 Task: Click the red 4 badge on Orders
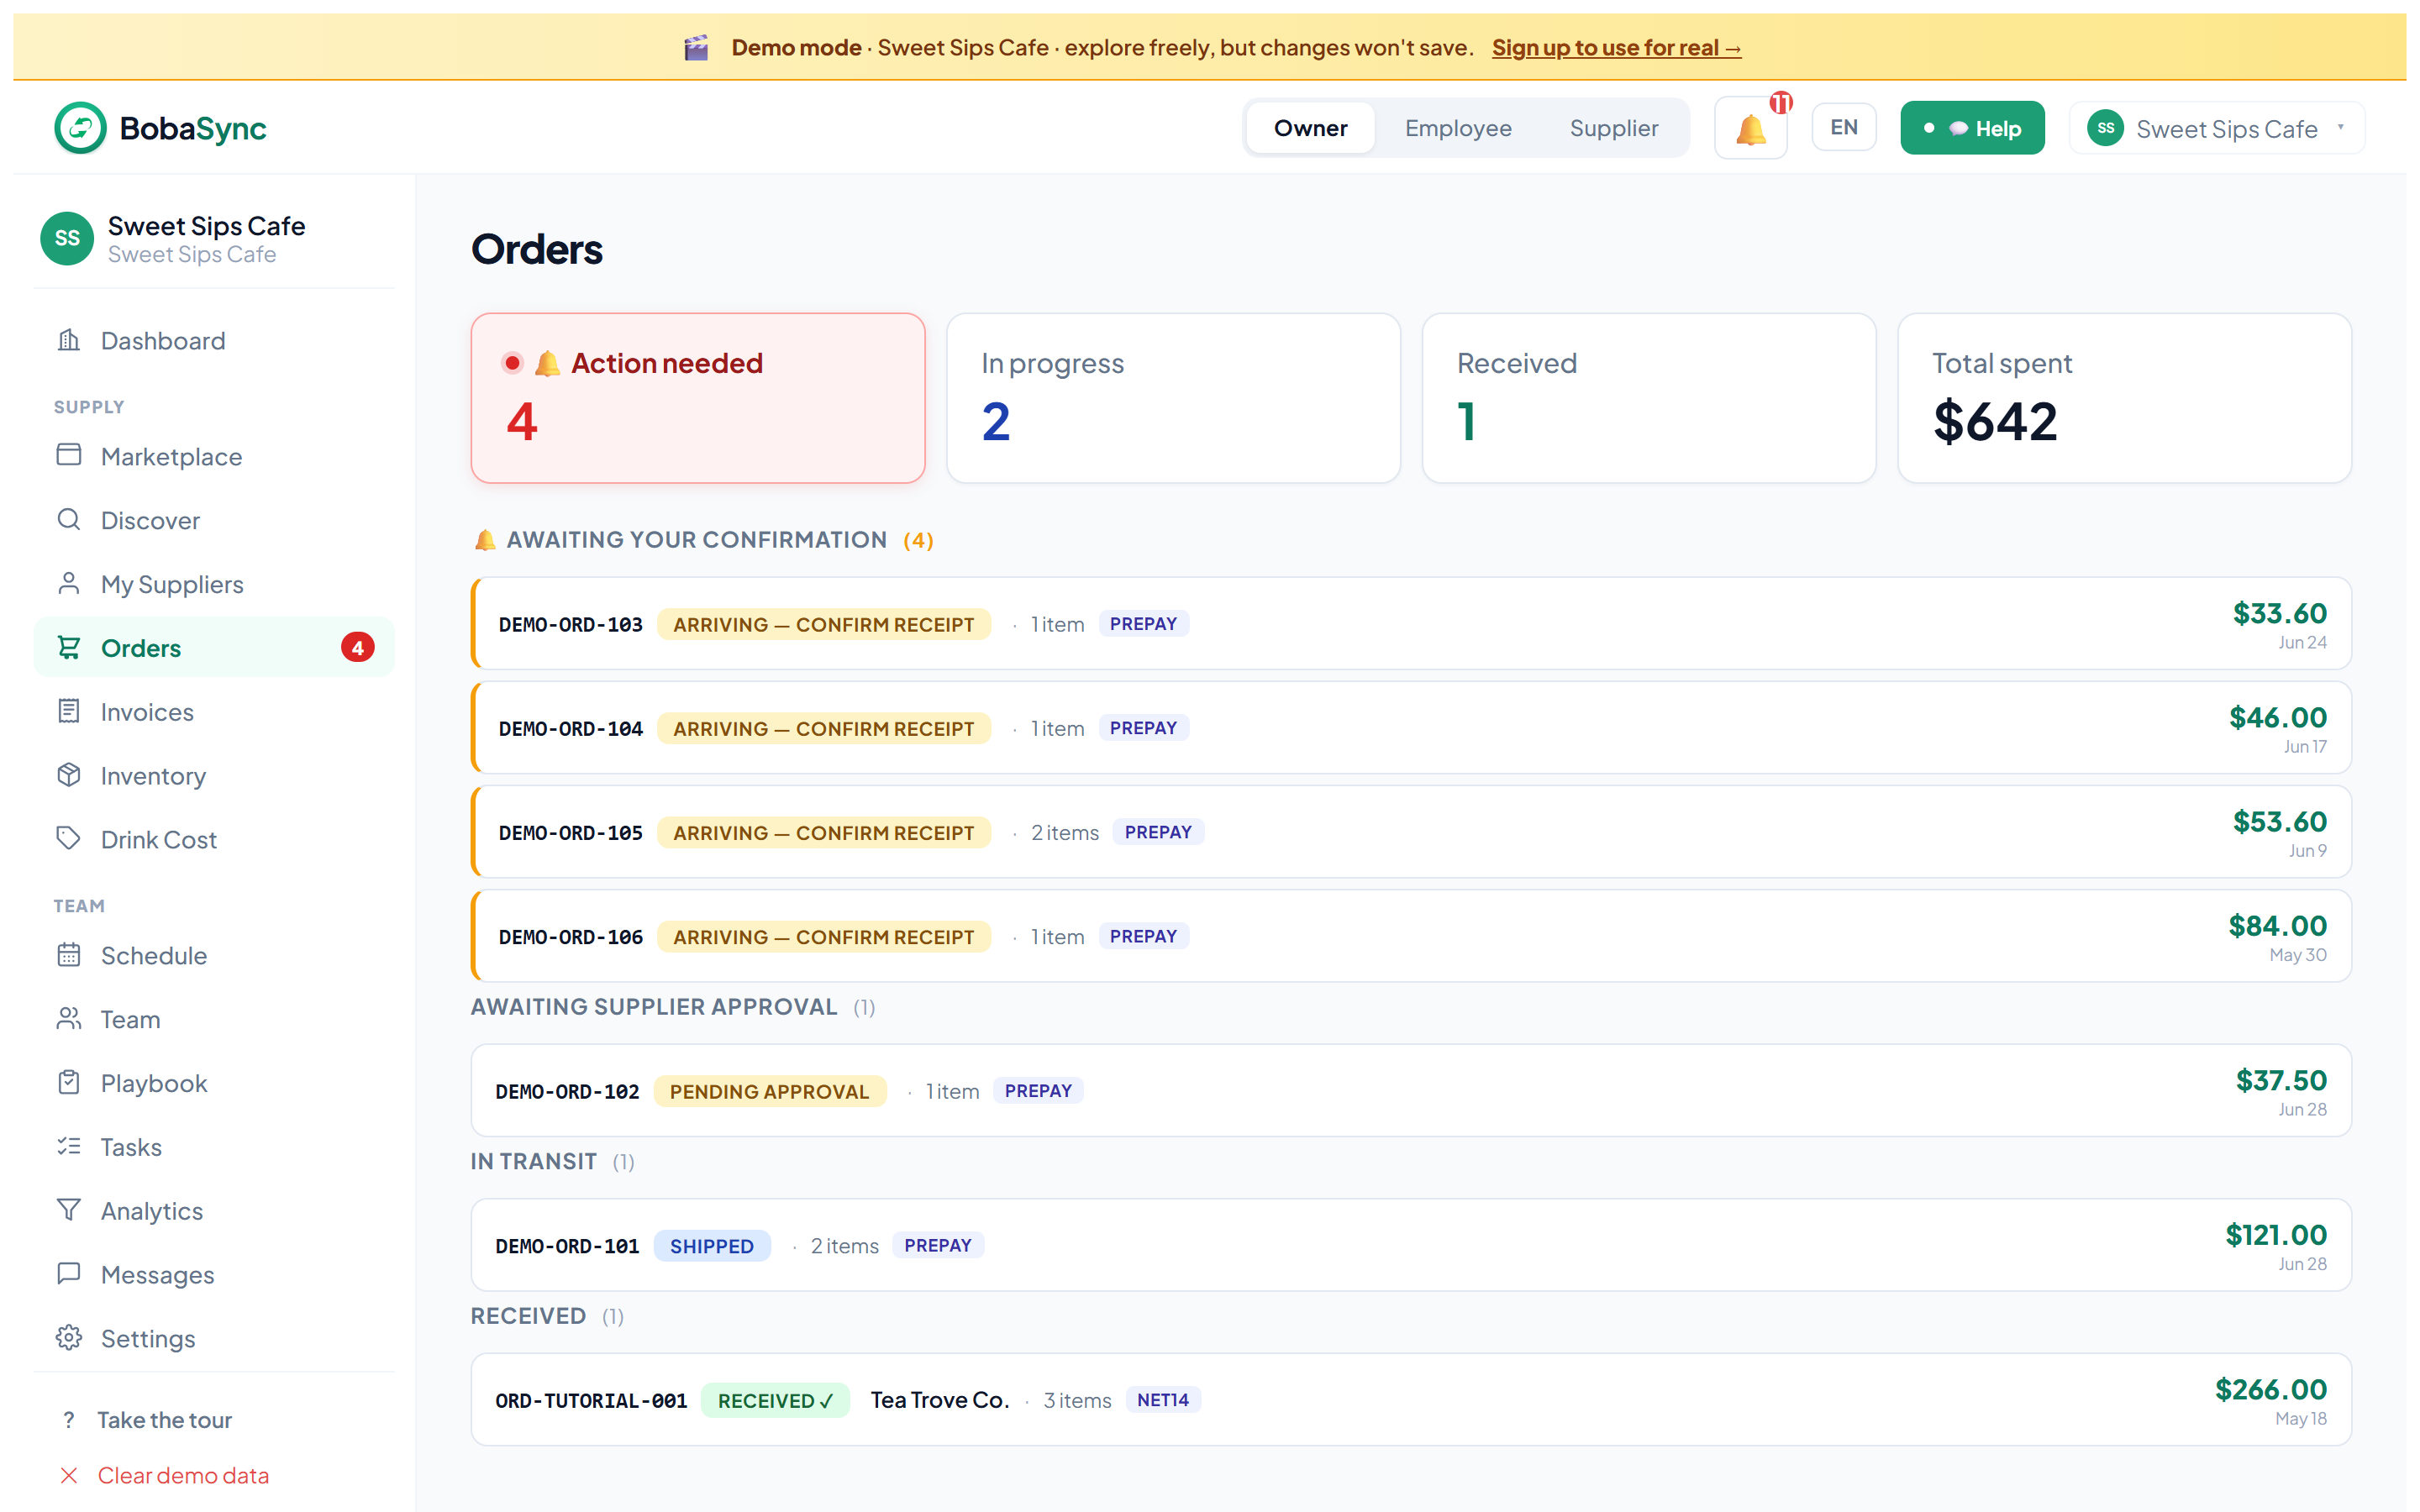pyautogui.click(x=357, y=648)
